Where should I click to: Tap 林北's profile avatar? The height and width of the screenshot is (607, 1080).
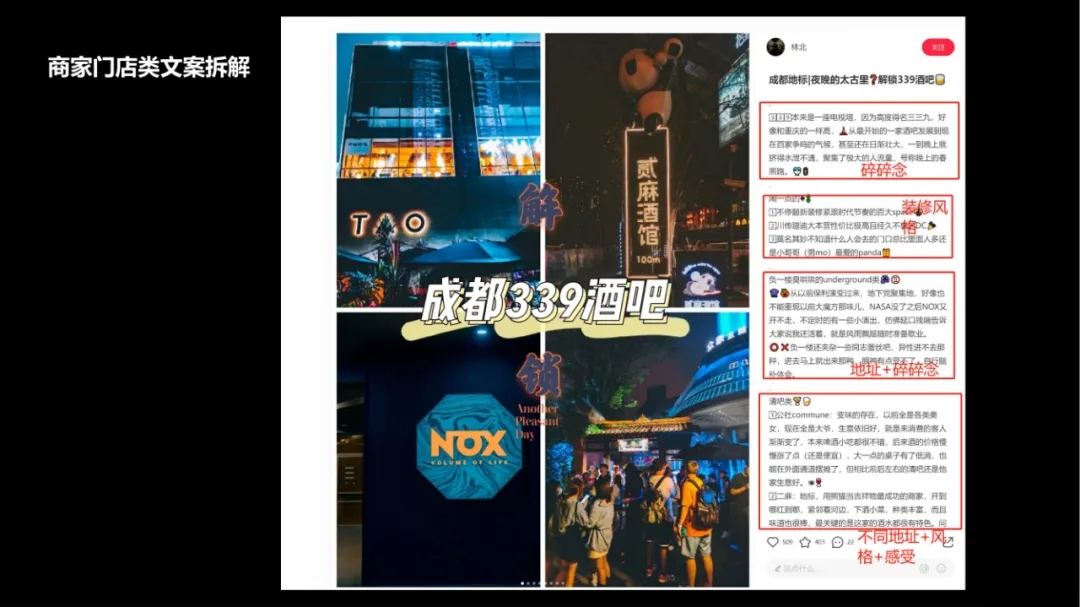776,47
